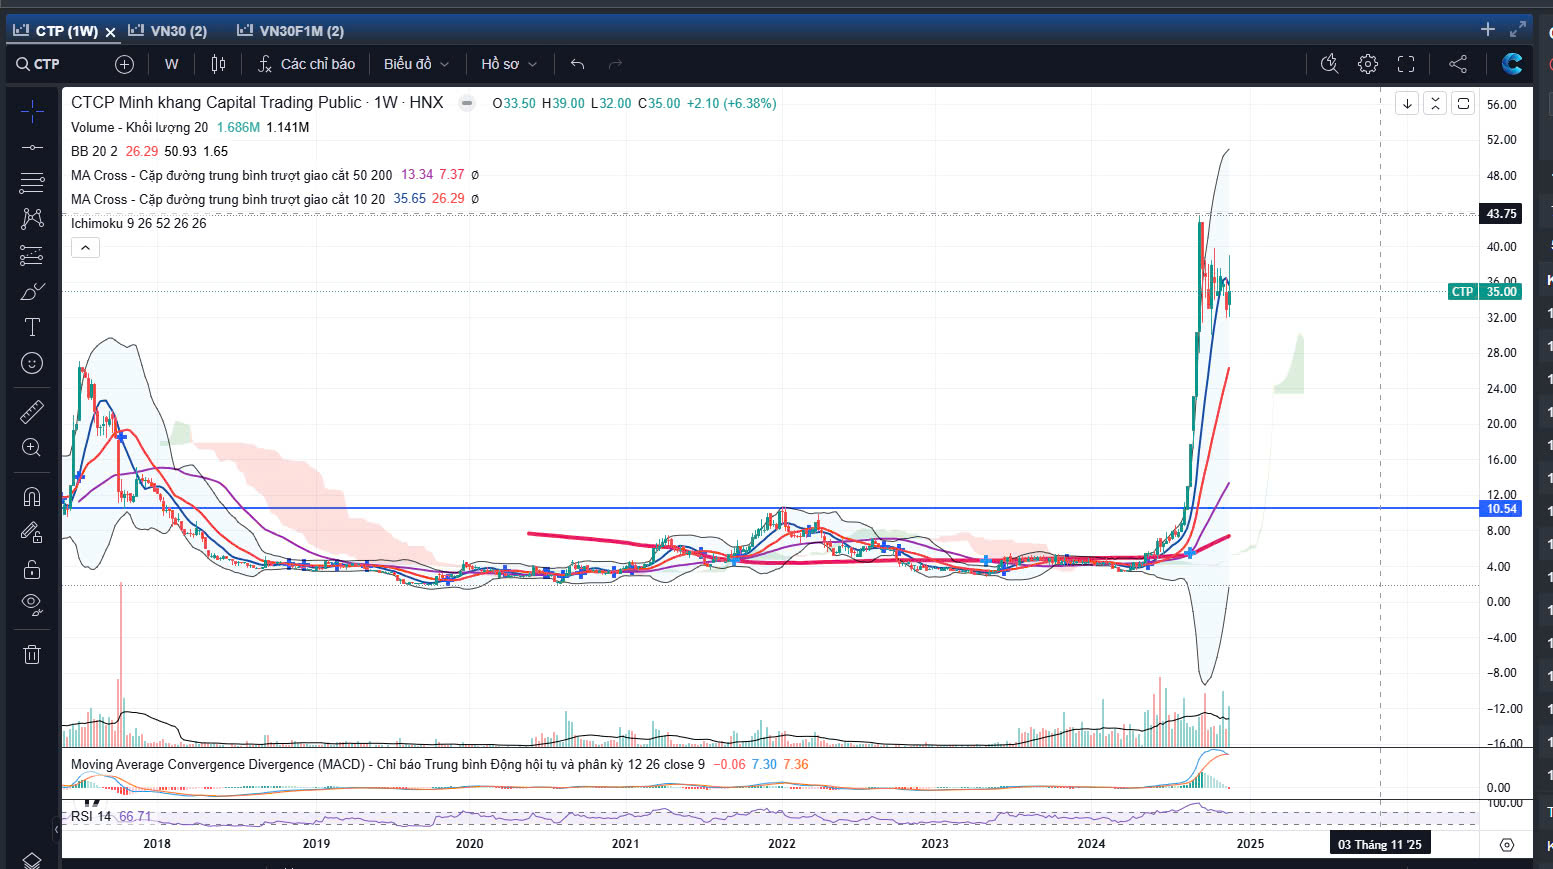Activate the zoom in tool

point(32,447)
